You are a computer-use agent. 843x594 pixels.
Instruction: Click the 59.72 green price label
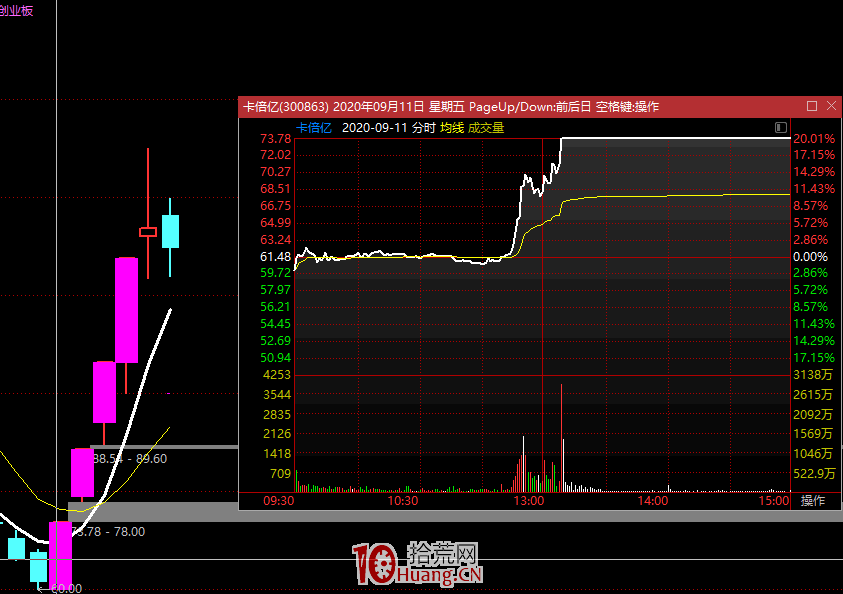point(275,273)
